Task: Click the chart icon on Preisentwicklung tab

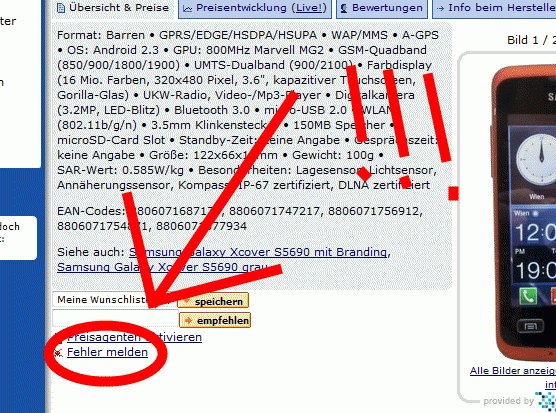Action: (x=187, y=9)
